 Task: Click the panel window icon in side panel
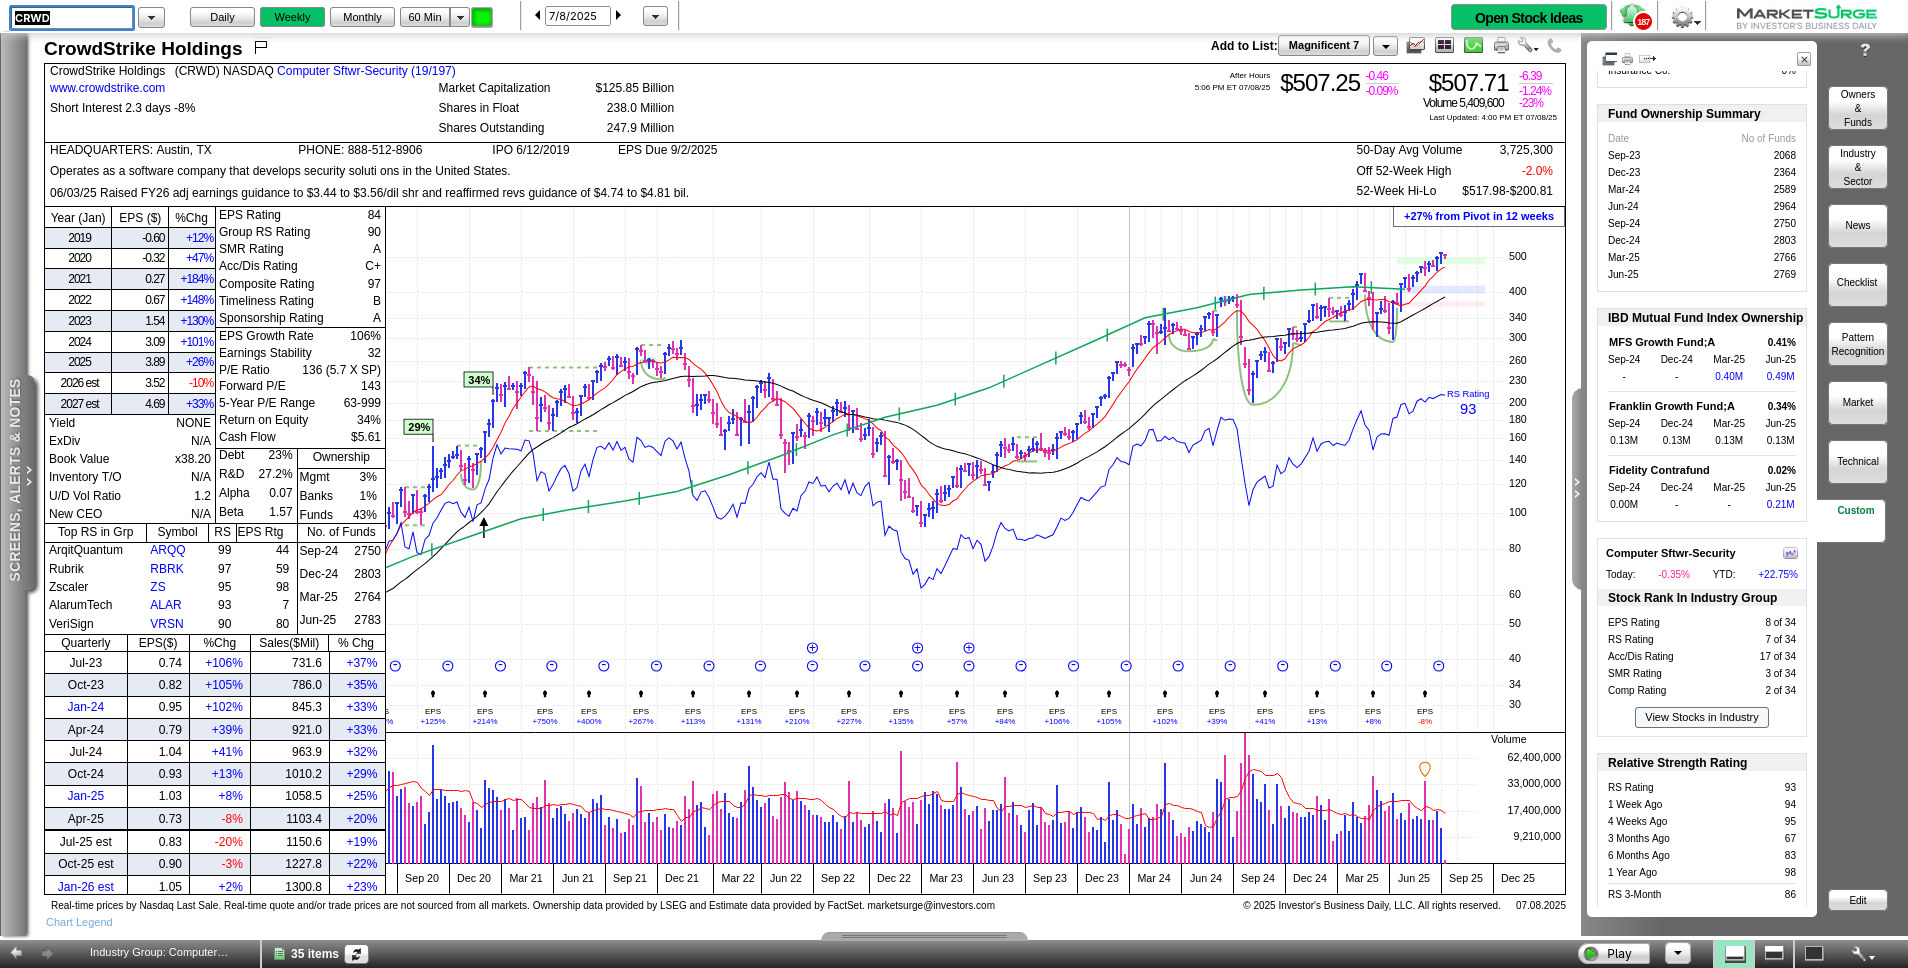(1610, 59)
